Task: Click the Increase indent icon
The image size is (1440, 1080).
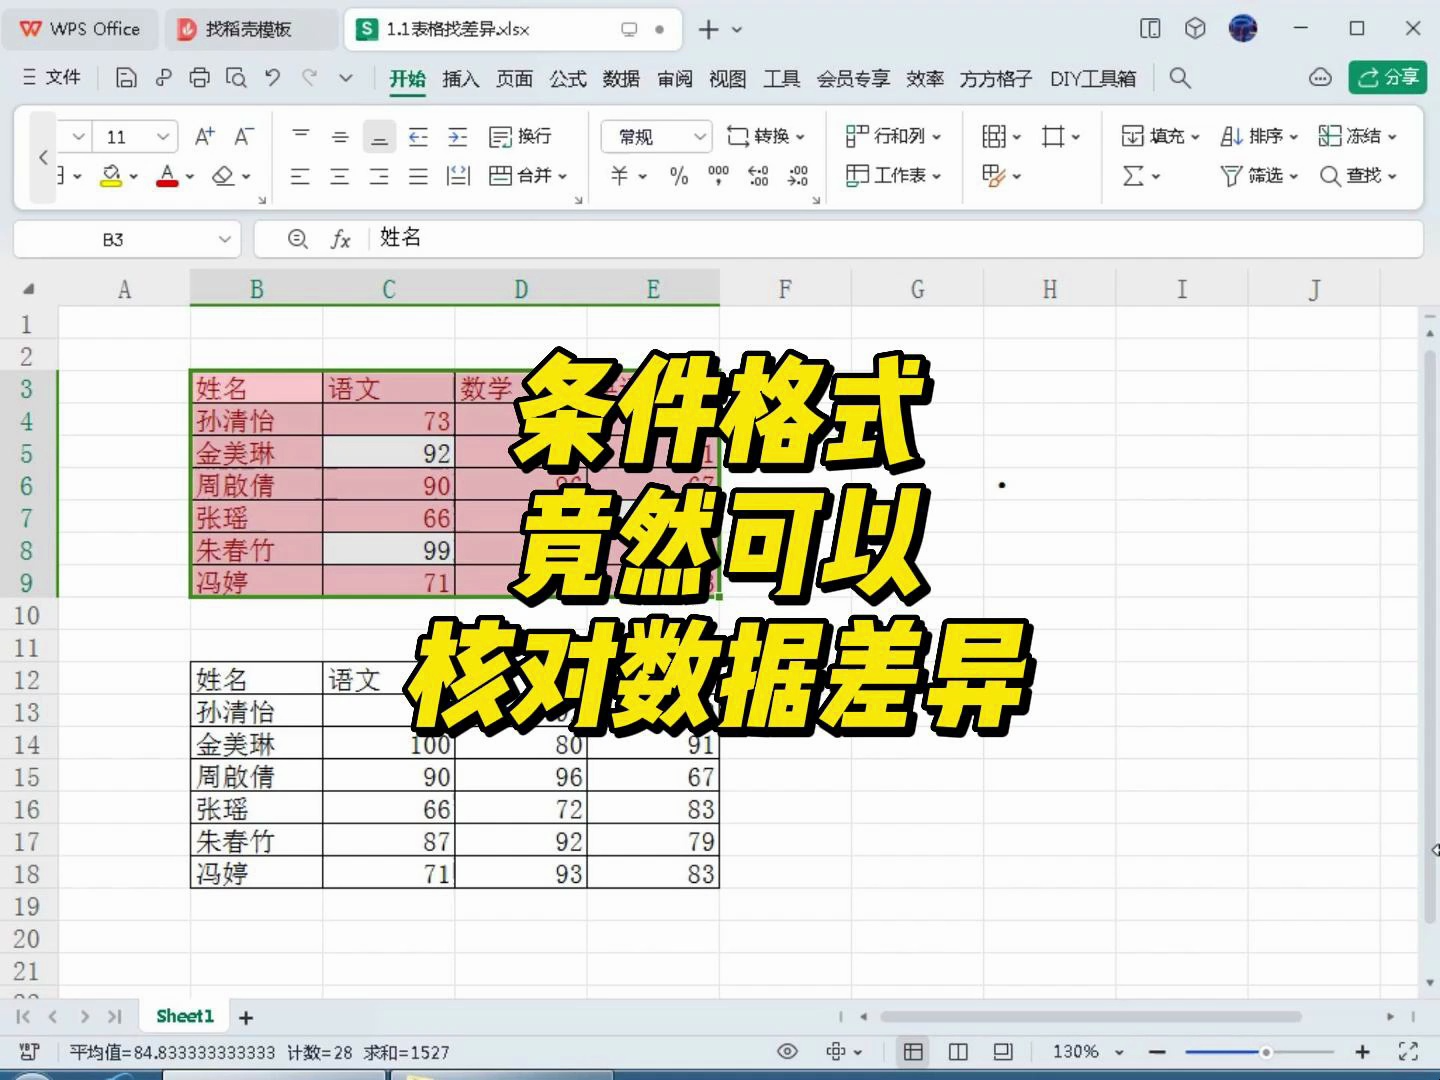Action: click(x=457, y=136)
